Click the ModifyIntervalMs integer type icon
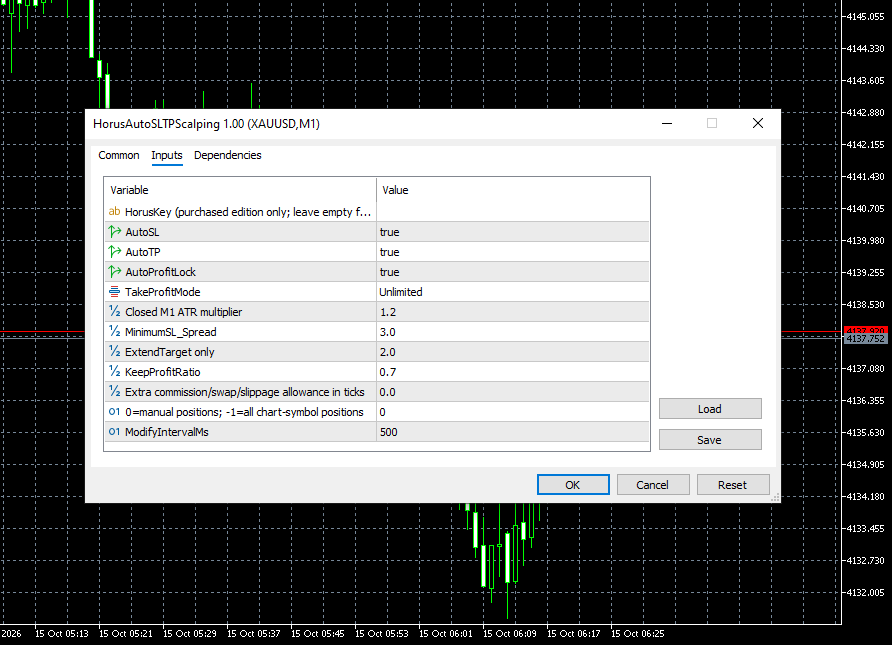Viewport: 892px width, 645px height. (114, 432)
